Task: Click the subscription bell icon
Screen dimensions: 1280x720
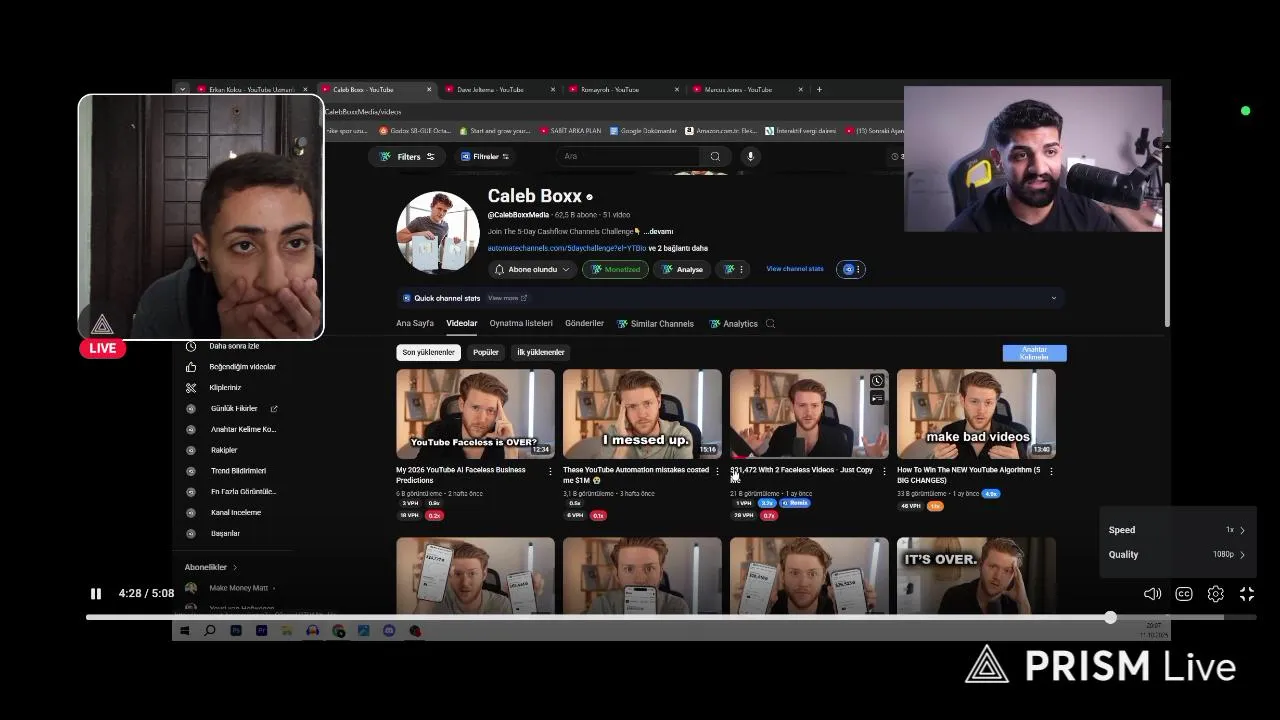Action: tap(499, 269)
